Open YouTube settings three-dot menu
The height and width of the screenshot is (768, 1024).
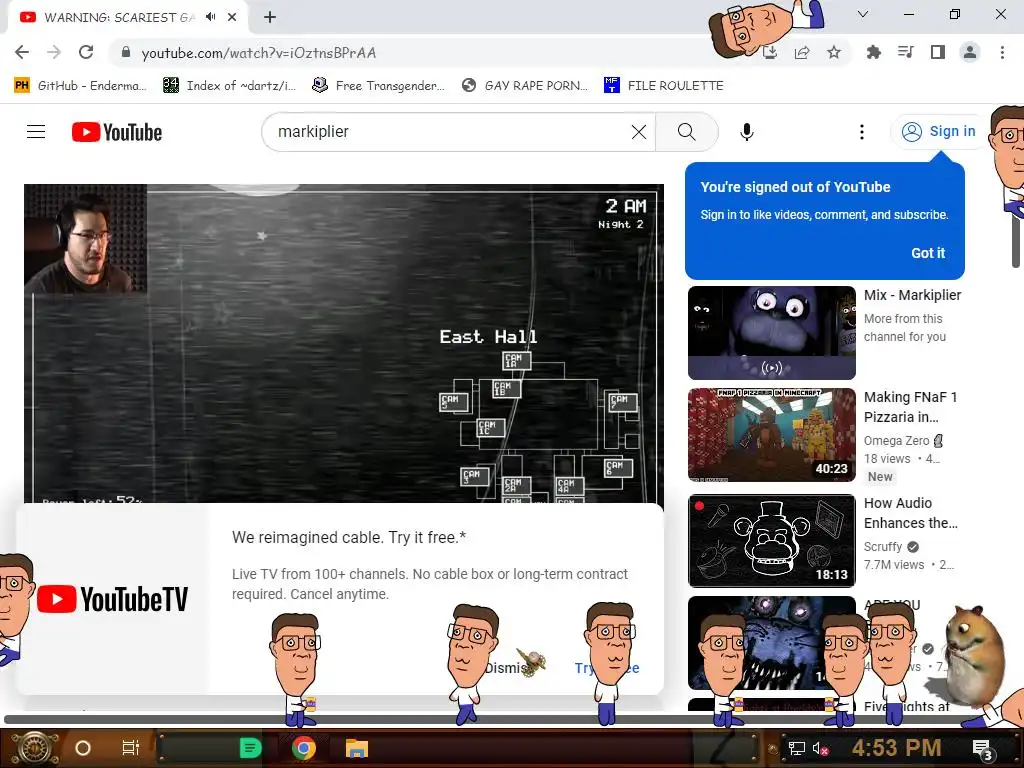(862, 132)
